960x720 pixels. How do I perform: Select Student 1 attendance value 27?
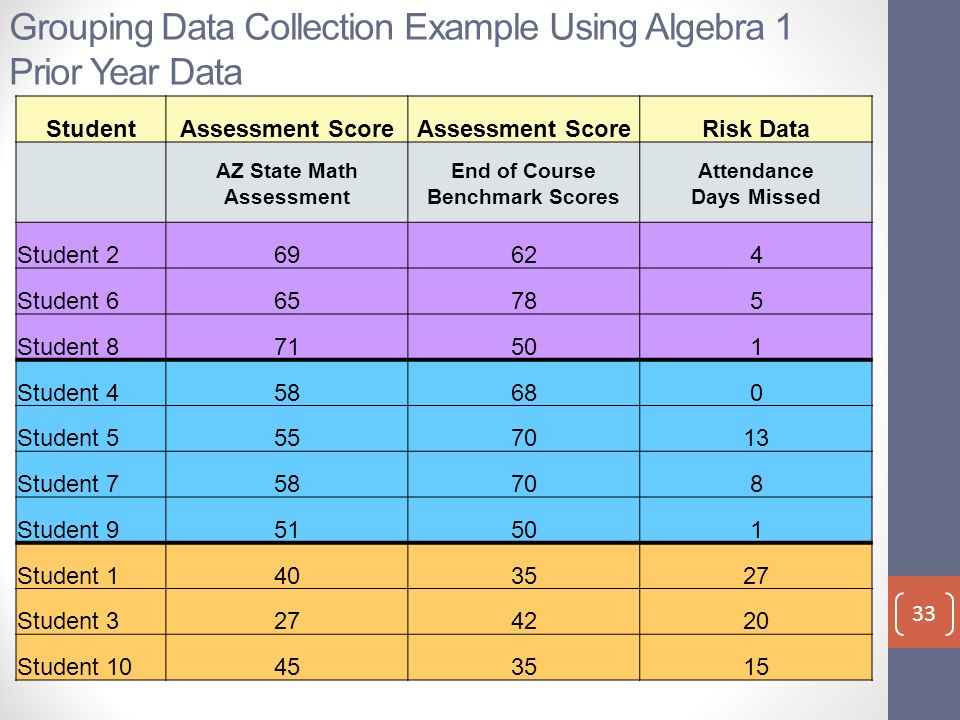tap(756, 576)
